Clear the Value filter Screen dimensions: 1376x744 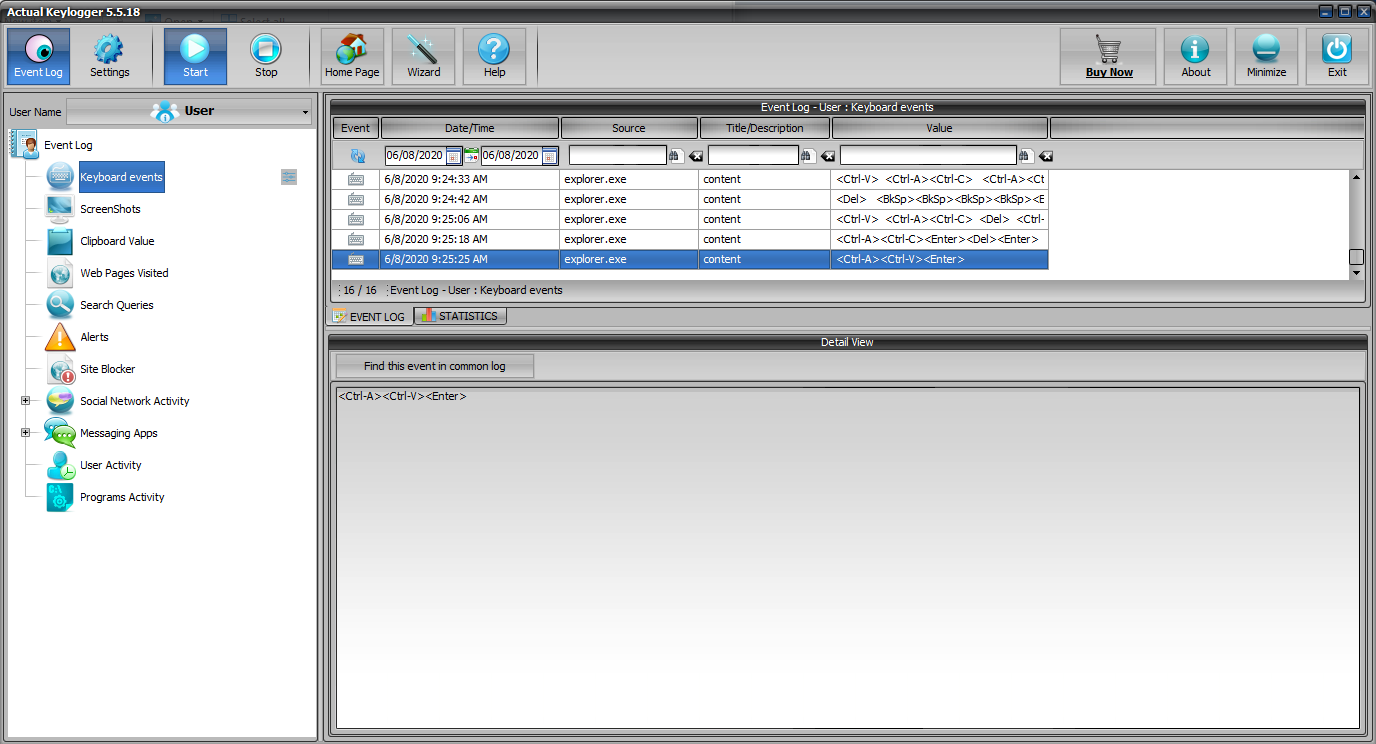pyautogui.click(x=1046, y=156)
